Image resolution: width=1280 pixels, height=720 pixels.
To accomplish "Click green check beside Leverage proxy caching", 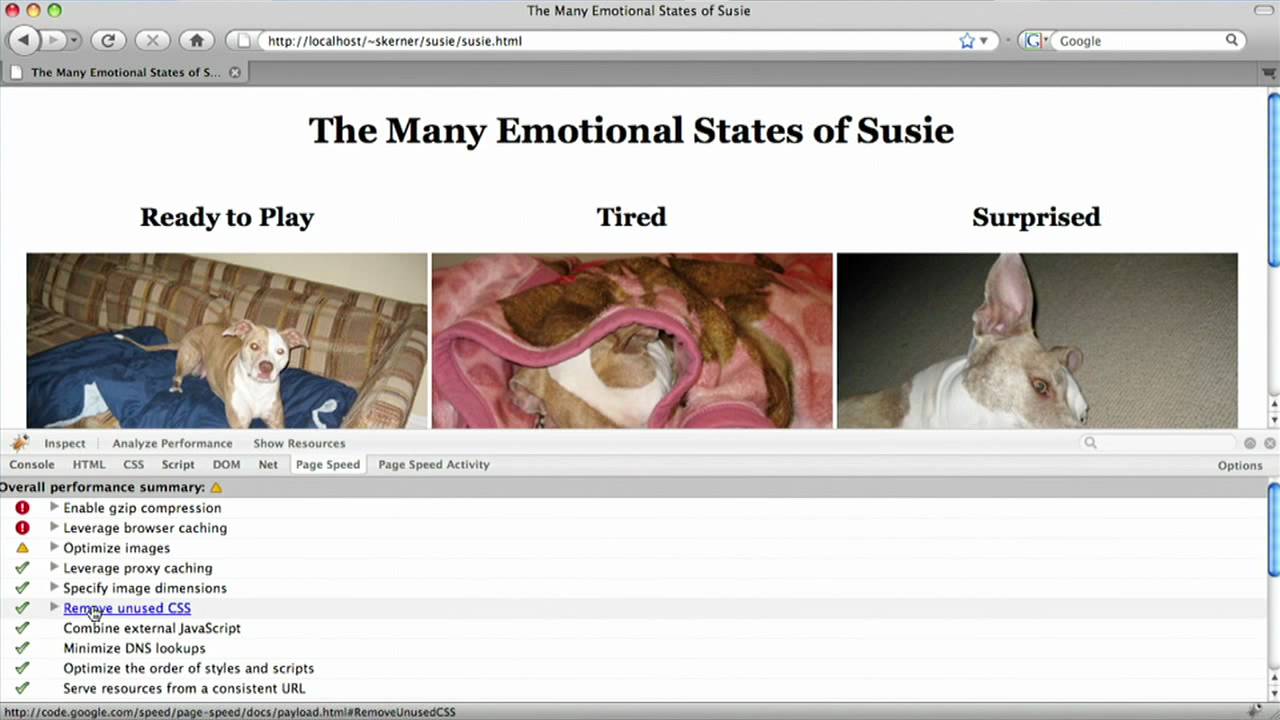I will [22, 568].
